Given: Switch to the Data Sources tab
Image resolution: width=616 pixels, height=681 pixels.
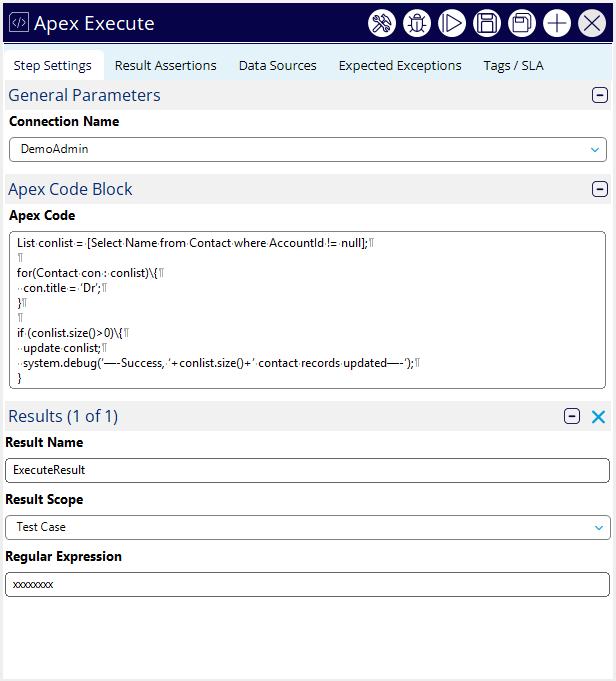Looking at the screenshot, I should tap(277, 66).
